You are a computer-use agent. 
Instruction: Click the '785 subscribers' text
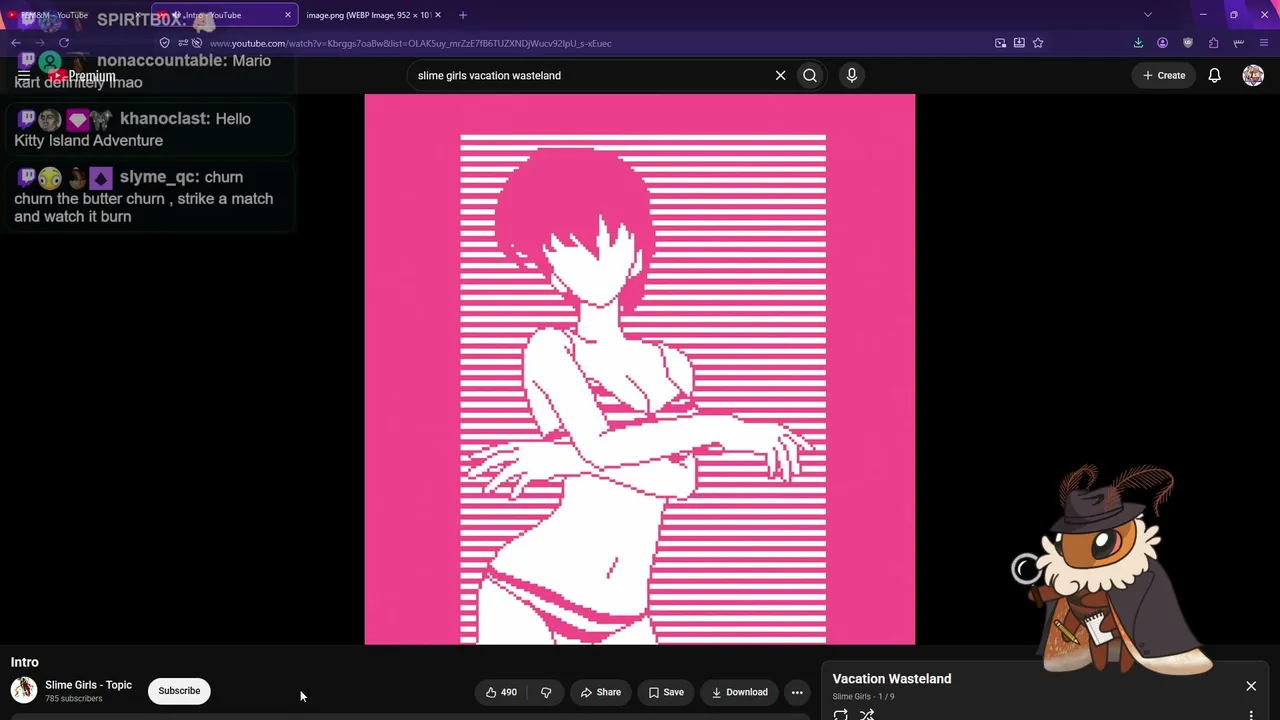[74, 699]
